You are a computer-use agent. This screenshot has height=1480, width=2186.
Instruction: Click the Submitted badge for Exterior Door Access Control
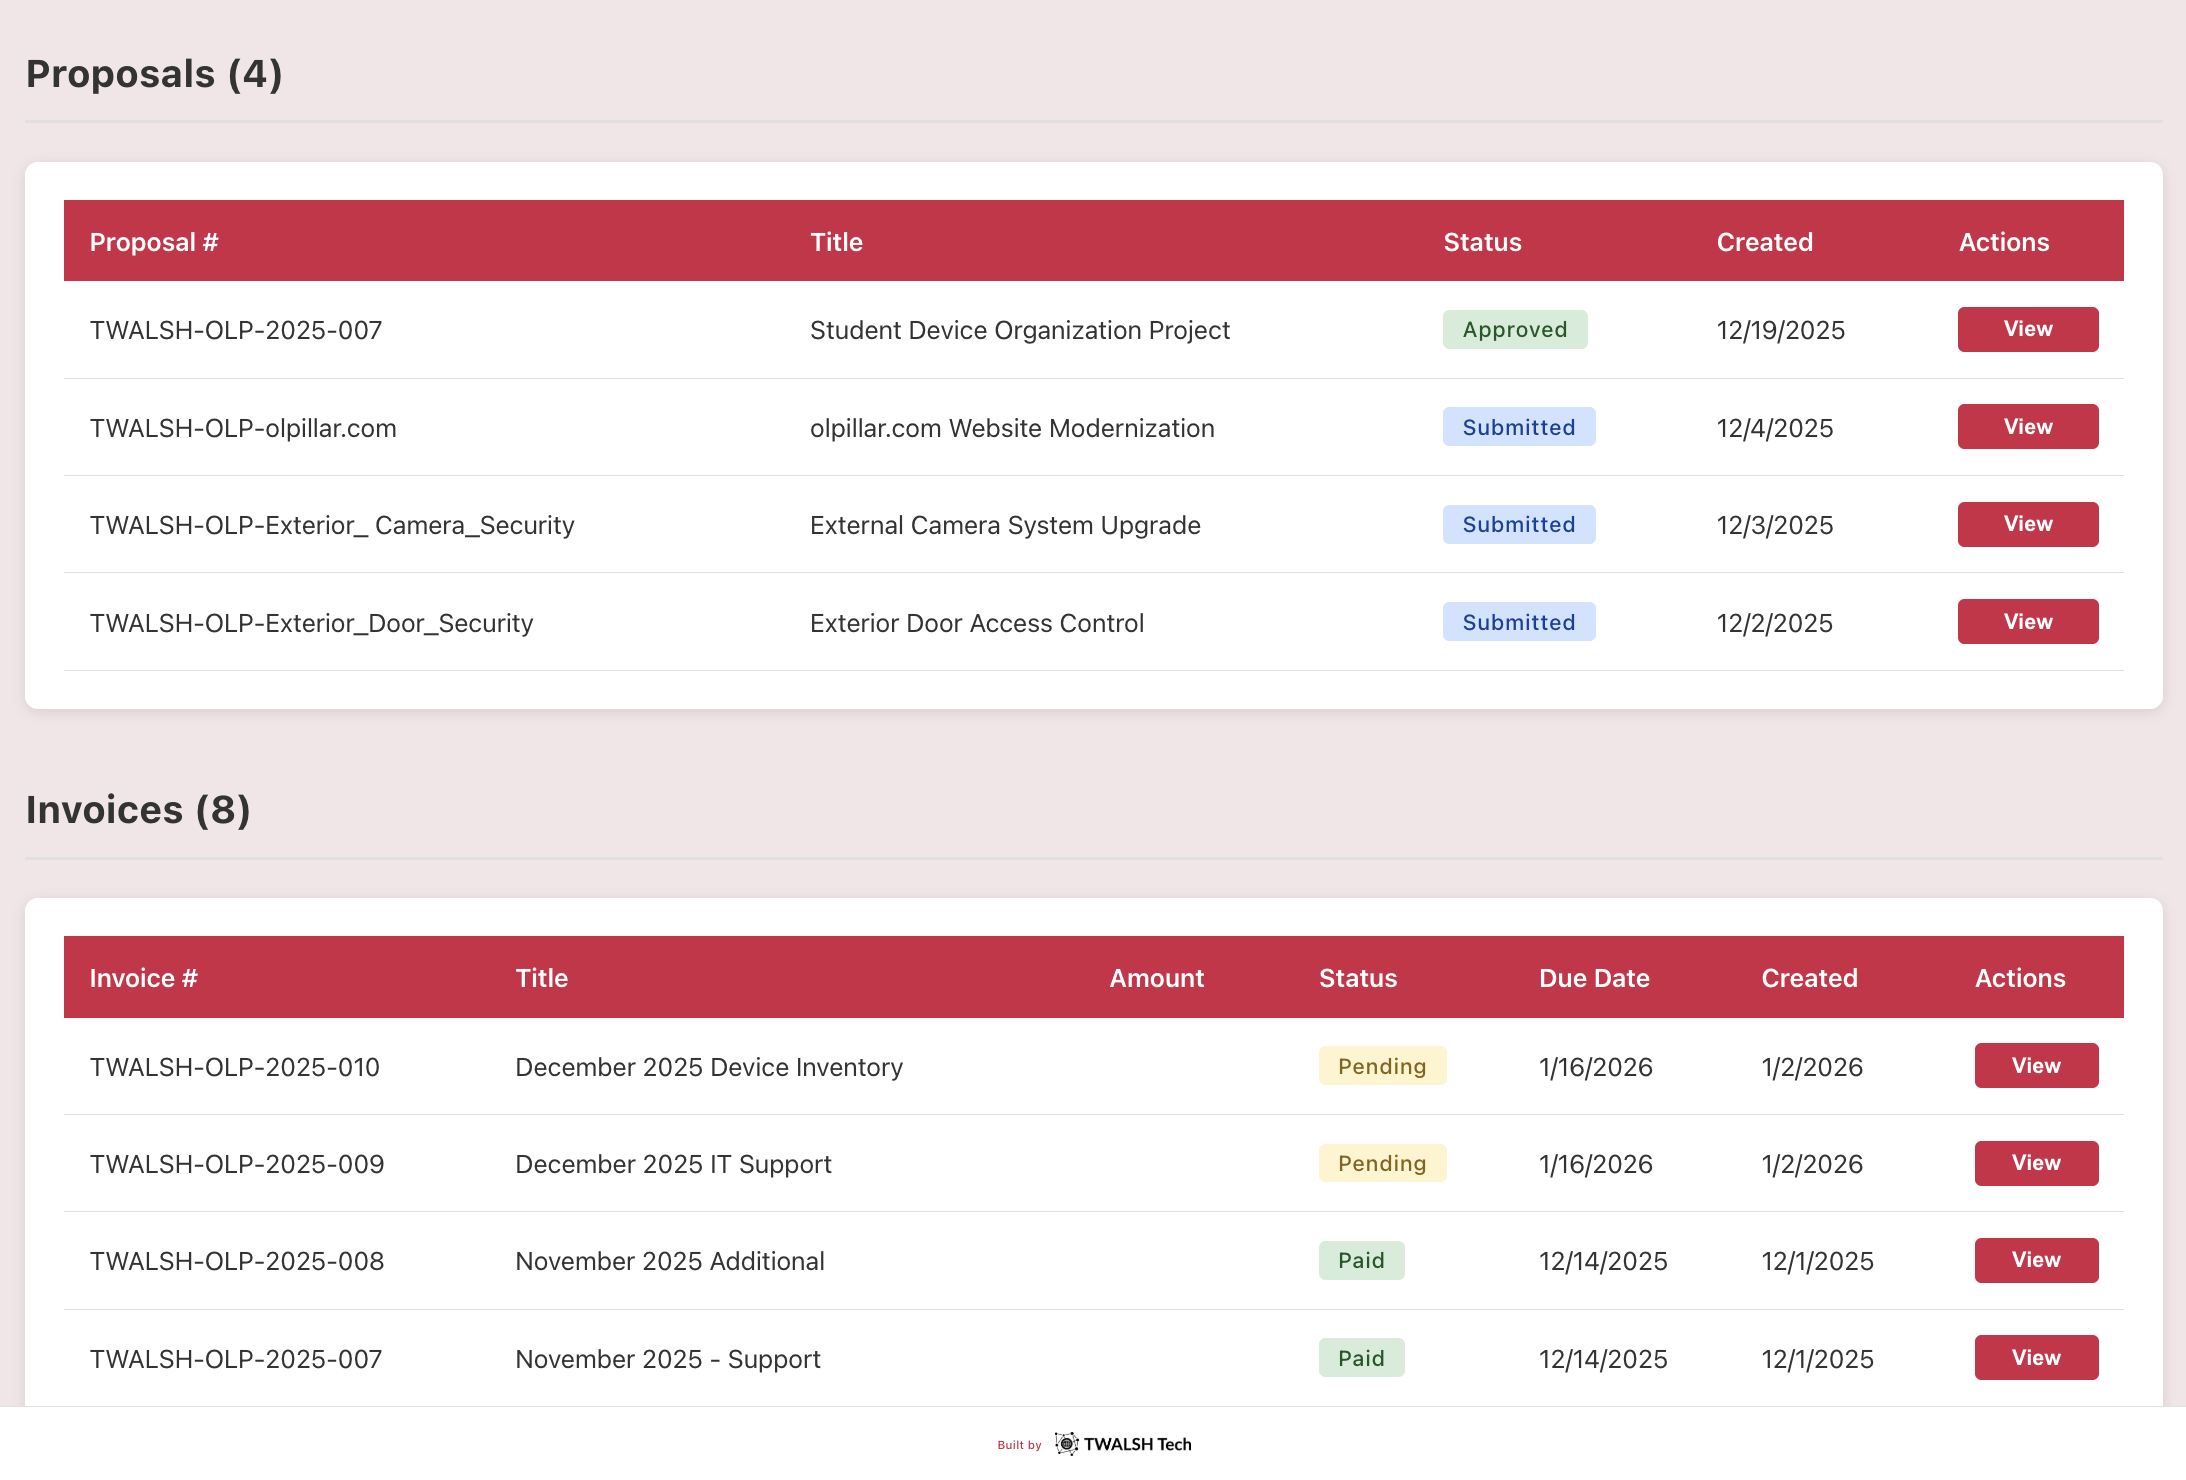pos(1518,621)
